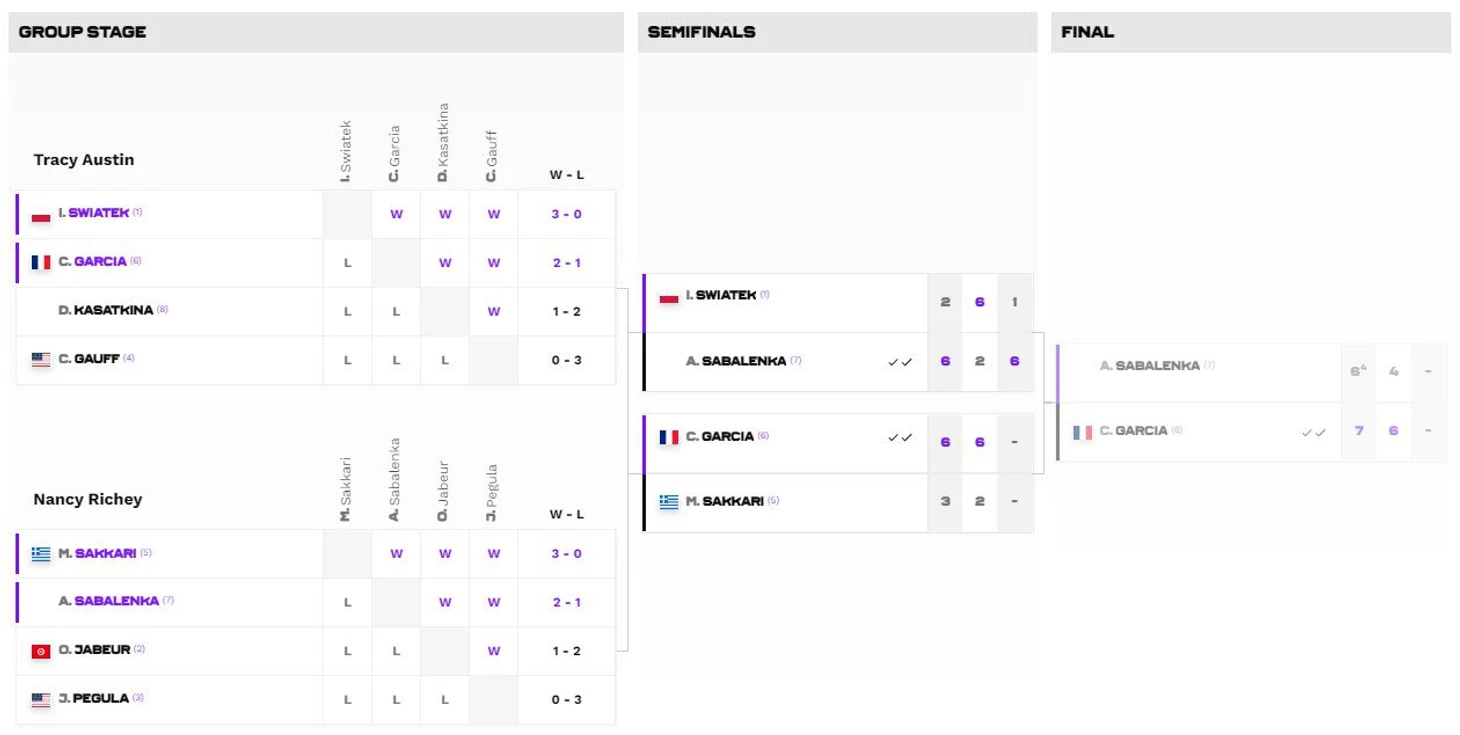Open D. Kasatkina player name in group table
This screenshot has width=1460, height=735.
click(106, 310)
